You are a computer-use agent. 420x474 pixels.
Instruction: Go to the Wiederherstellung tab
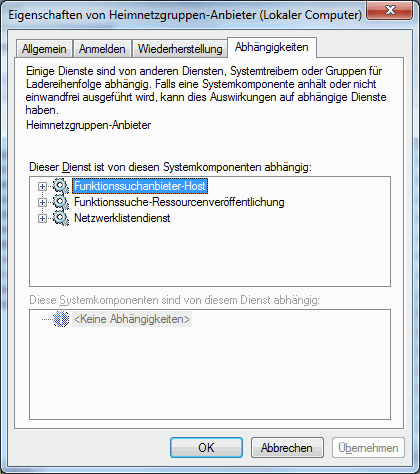180,49
